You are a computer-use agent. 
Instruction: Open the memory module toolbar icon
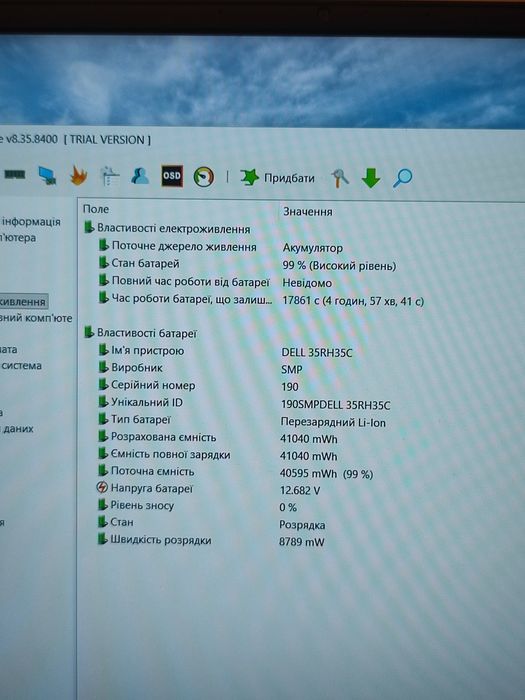[x=14, y=175]
